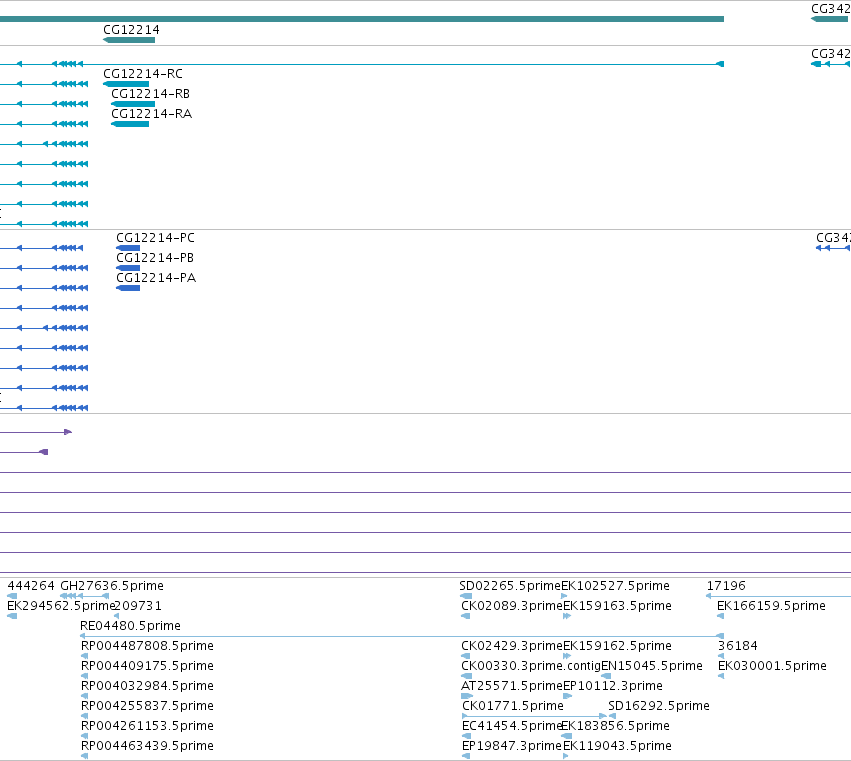Viewport: 851px width, 761px height.
Task: Click the EP19847.3prime EST label
Action: point(511,746)
